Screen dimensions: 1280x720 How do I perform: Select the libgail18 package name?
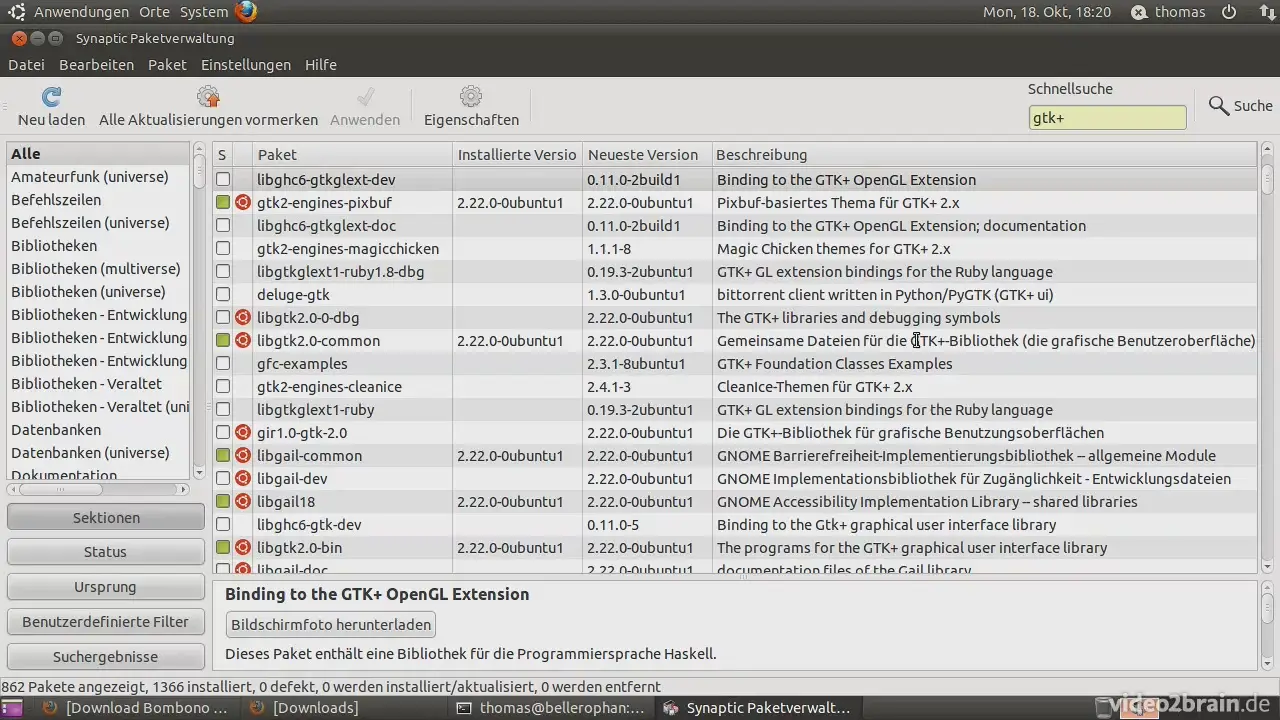tap(286, 502)
